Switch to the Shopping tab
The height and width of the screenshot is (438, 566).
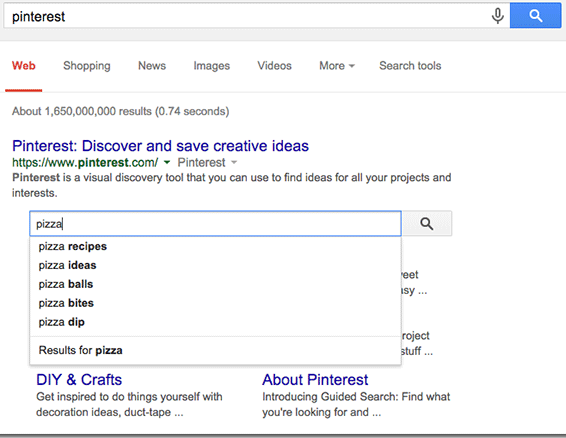pos(87,66)
